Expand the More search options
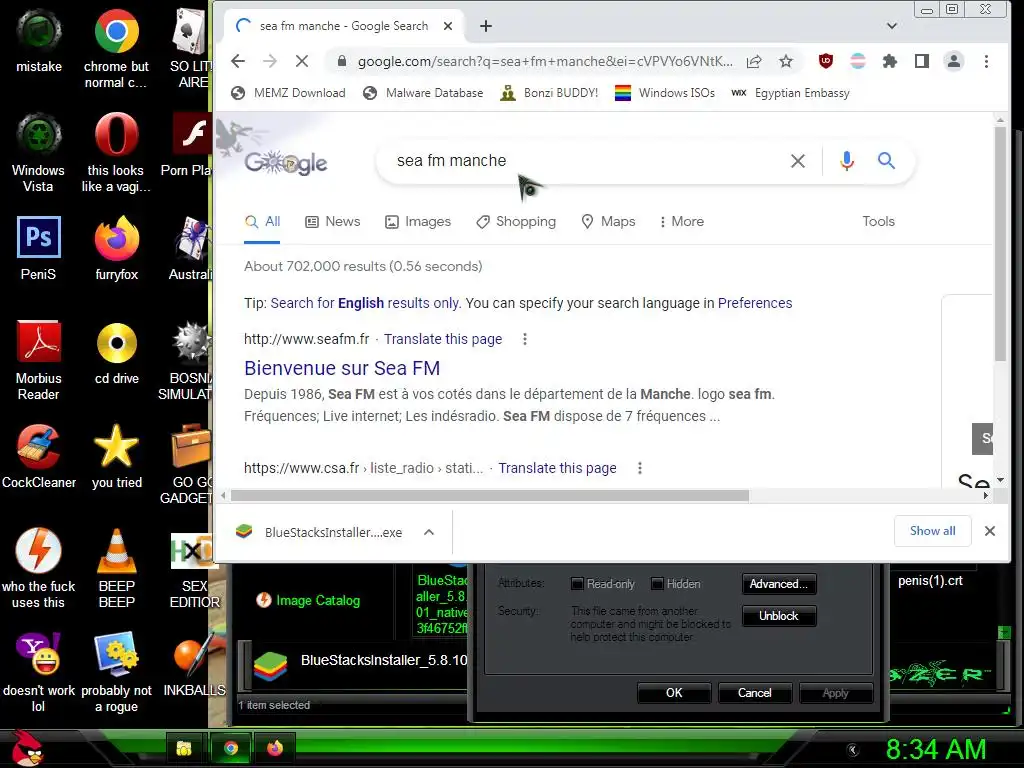The image size is (1024, 768). (x=681, y=222)
